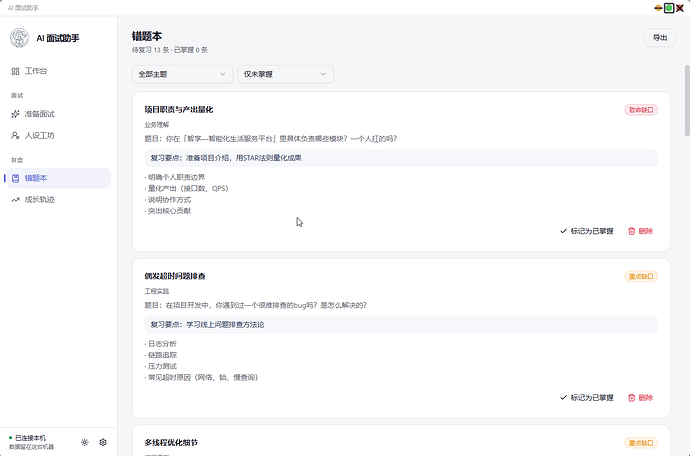Click the 工程实践 category label
Viewport: 690px width, 456px height.
coord(157,291)
